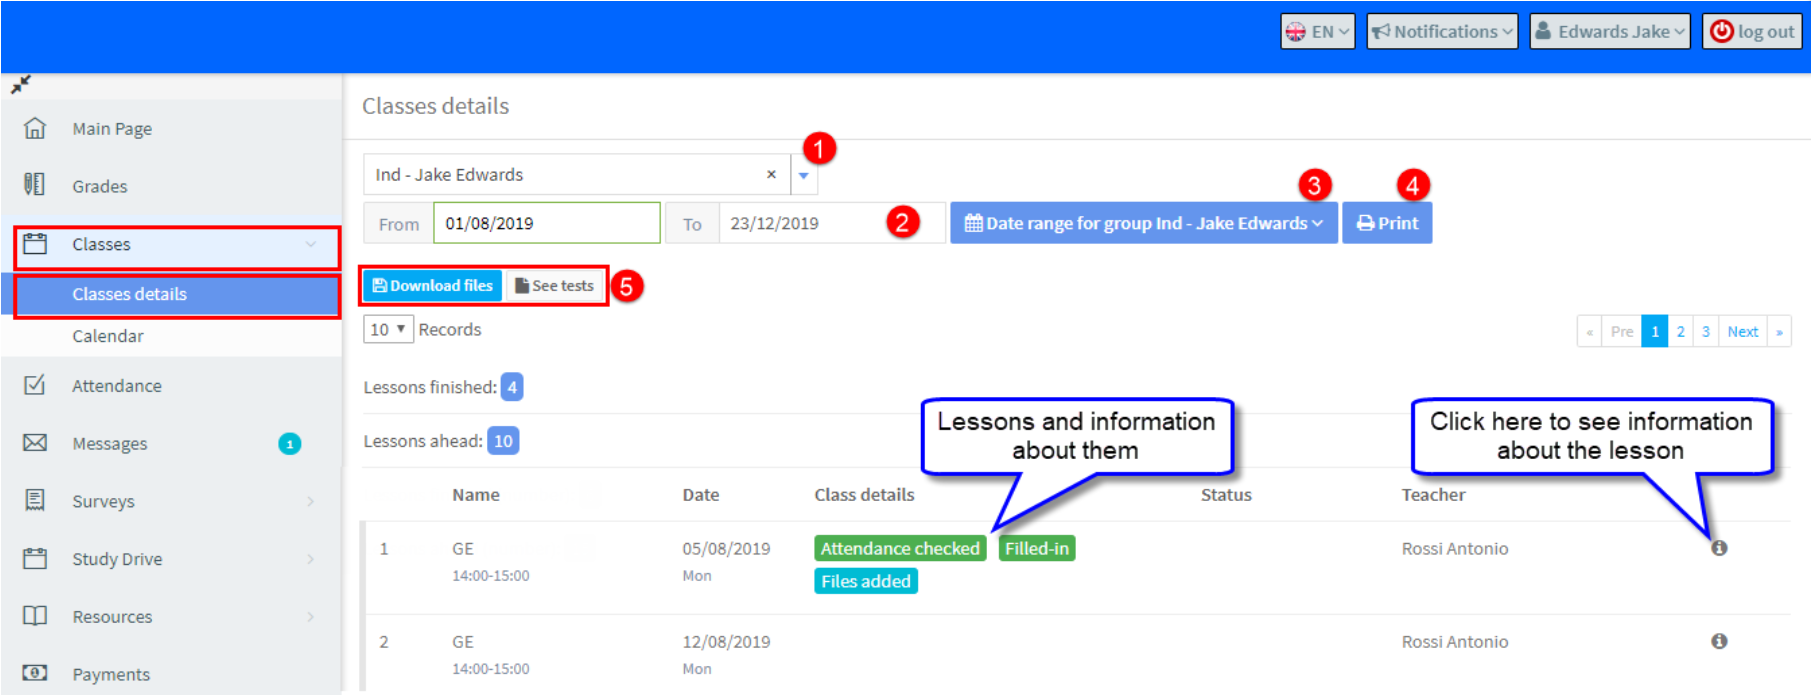This screenshot has height=696, width=1811.
Task: Expand the EN language dropdown
Action: 1317,32
